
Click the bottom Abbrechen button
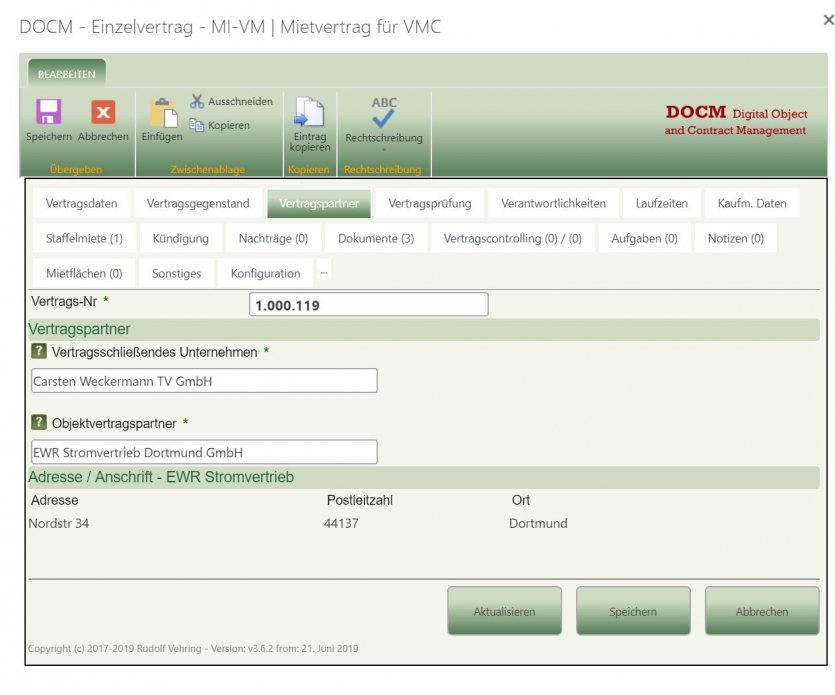click(762, 611)
